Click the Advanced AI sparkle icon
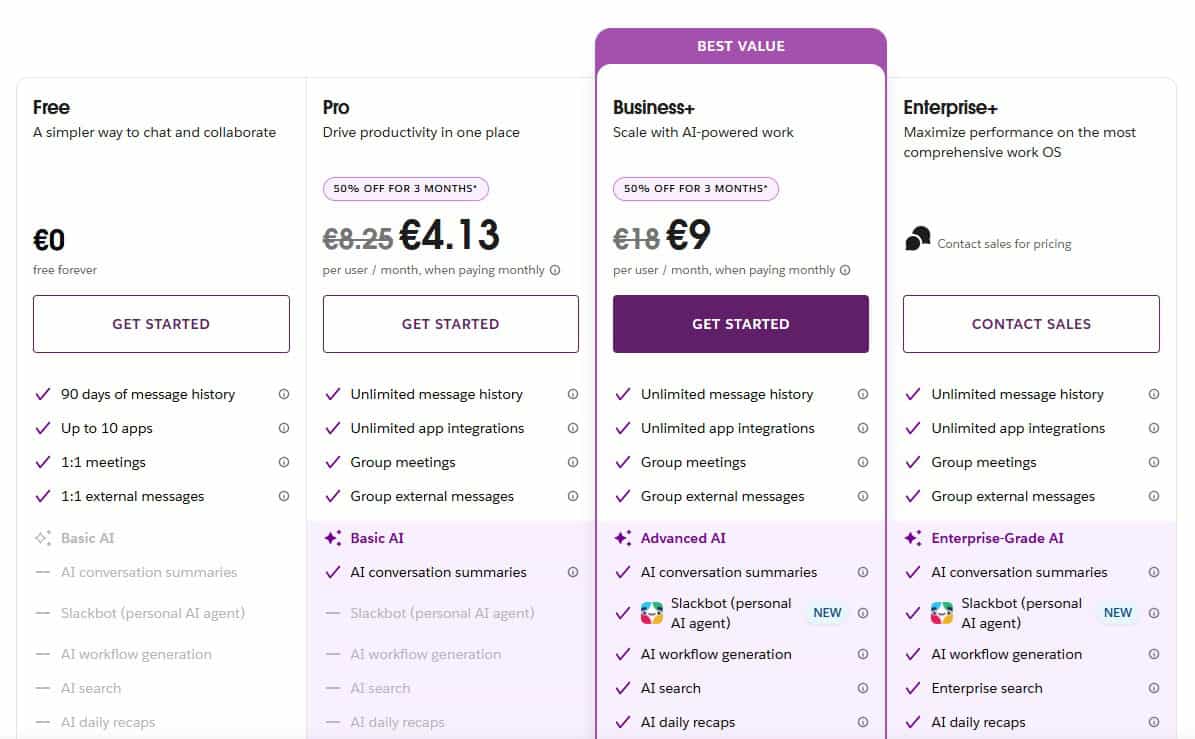The image size is (1195, 739). (624, 537)
